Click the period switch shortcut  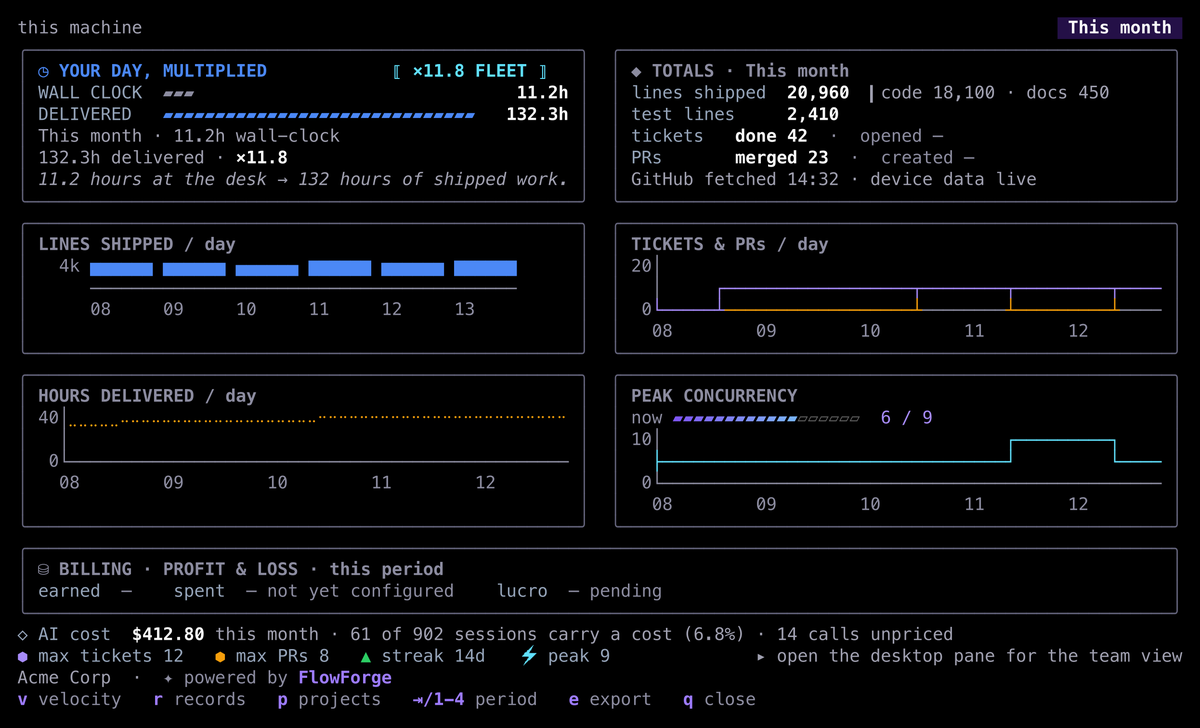[x=475, y=699]
